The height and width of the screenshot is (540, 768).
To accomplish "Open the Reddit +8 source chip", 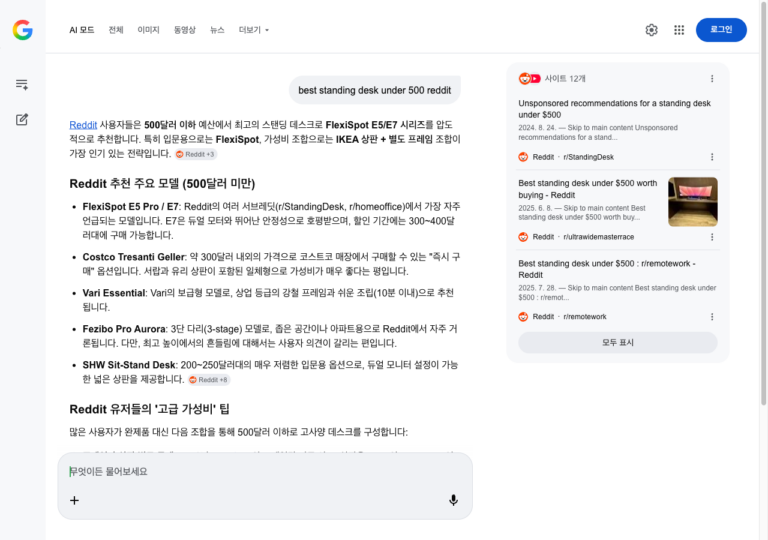I will [x=209, y=380].
